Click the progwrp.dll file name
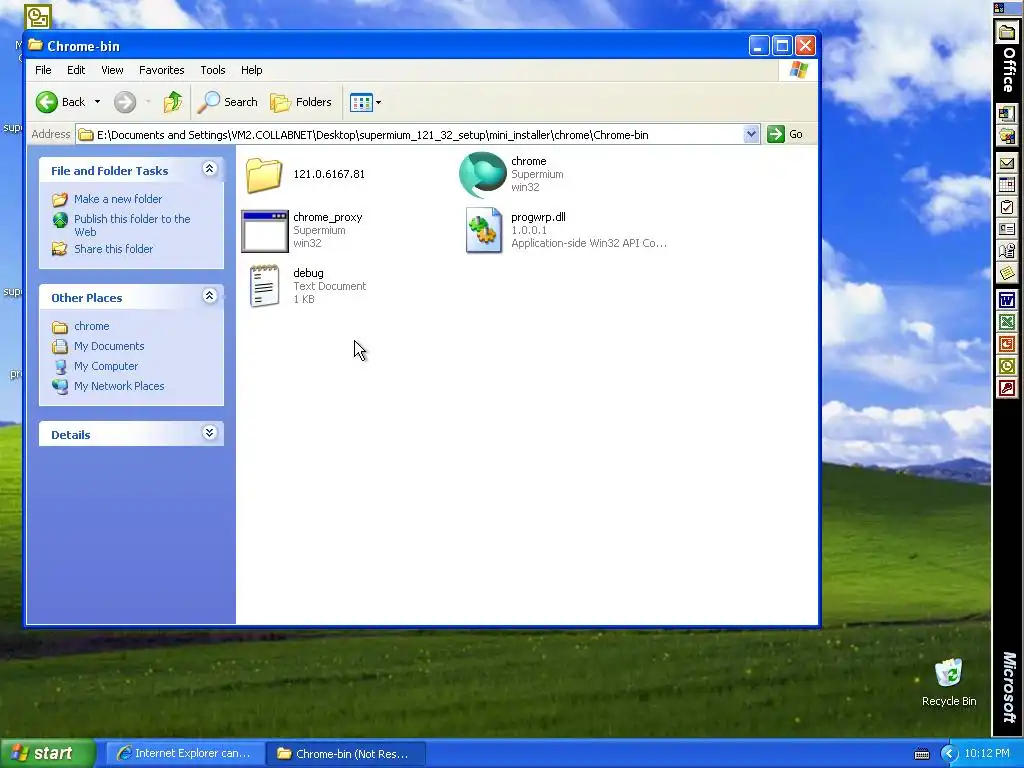This screenshot has width=1024, height=768. pyautogui.click(x=538, y=217)
